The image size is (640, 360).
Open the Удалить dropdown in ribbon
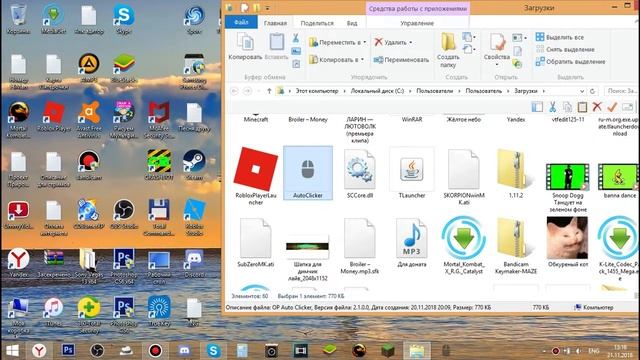tap(393, 42)
